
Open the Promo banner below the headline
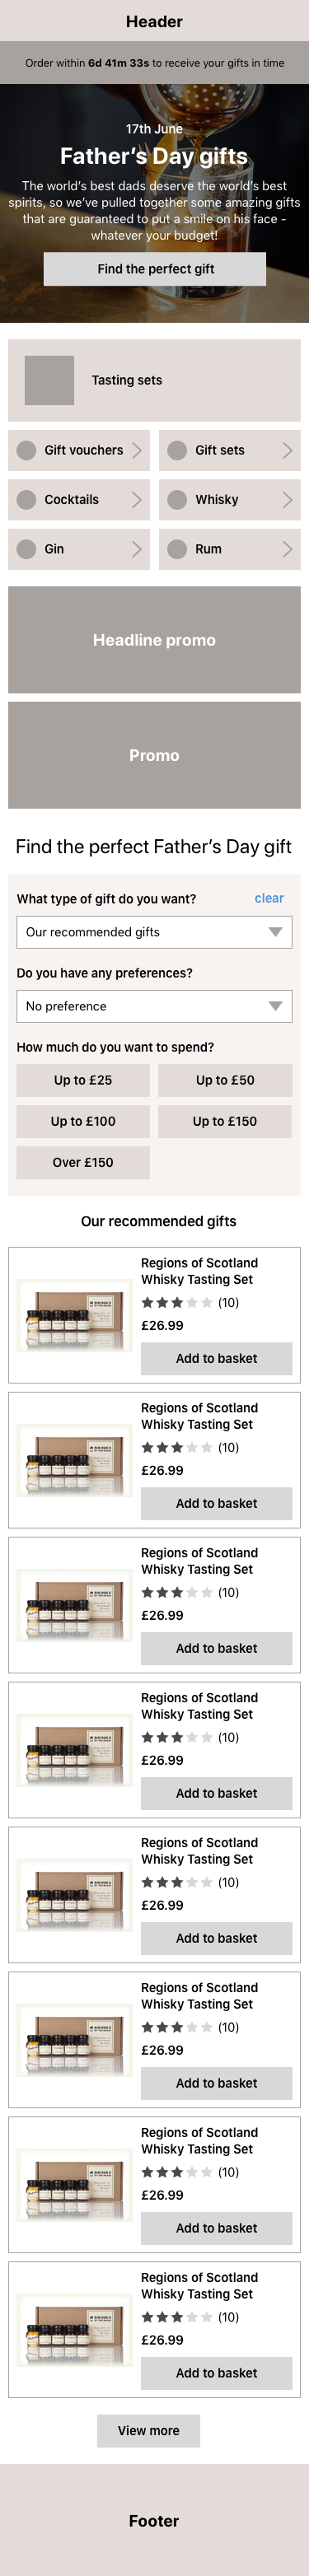pos(154,755)
